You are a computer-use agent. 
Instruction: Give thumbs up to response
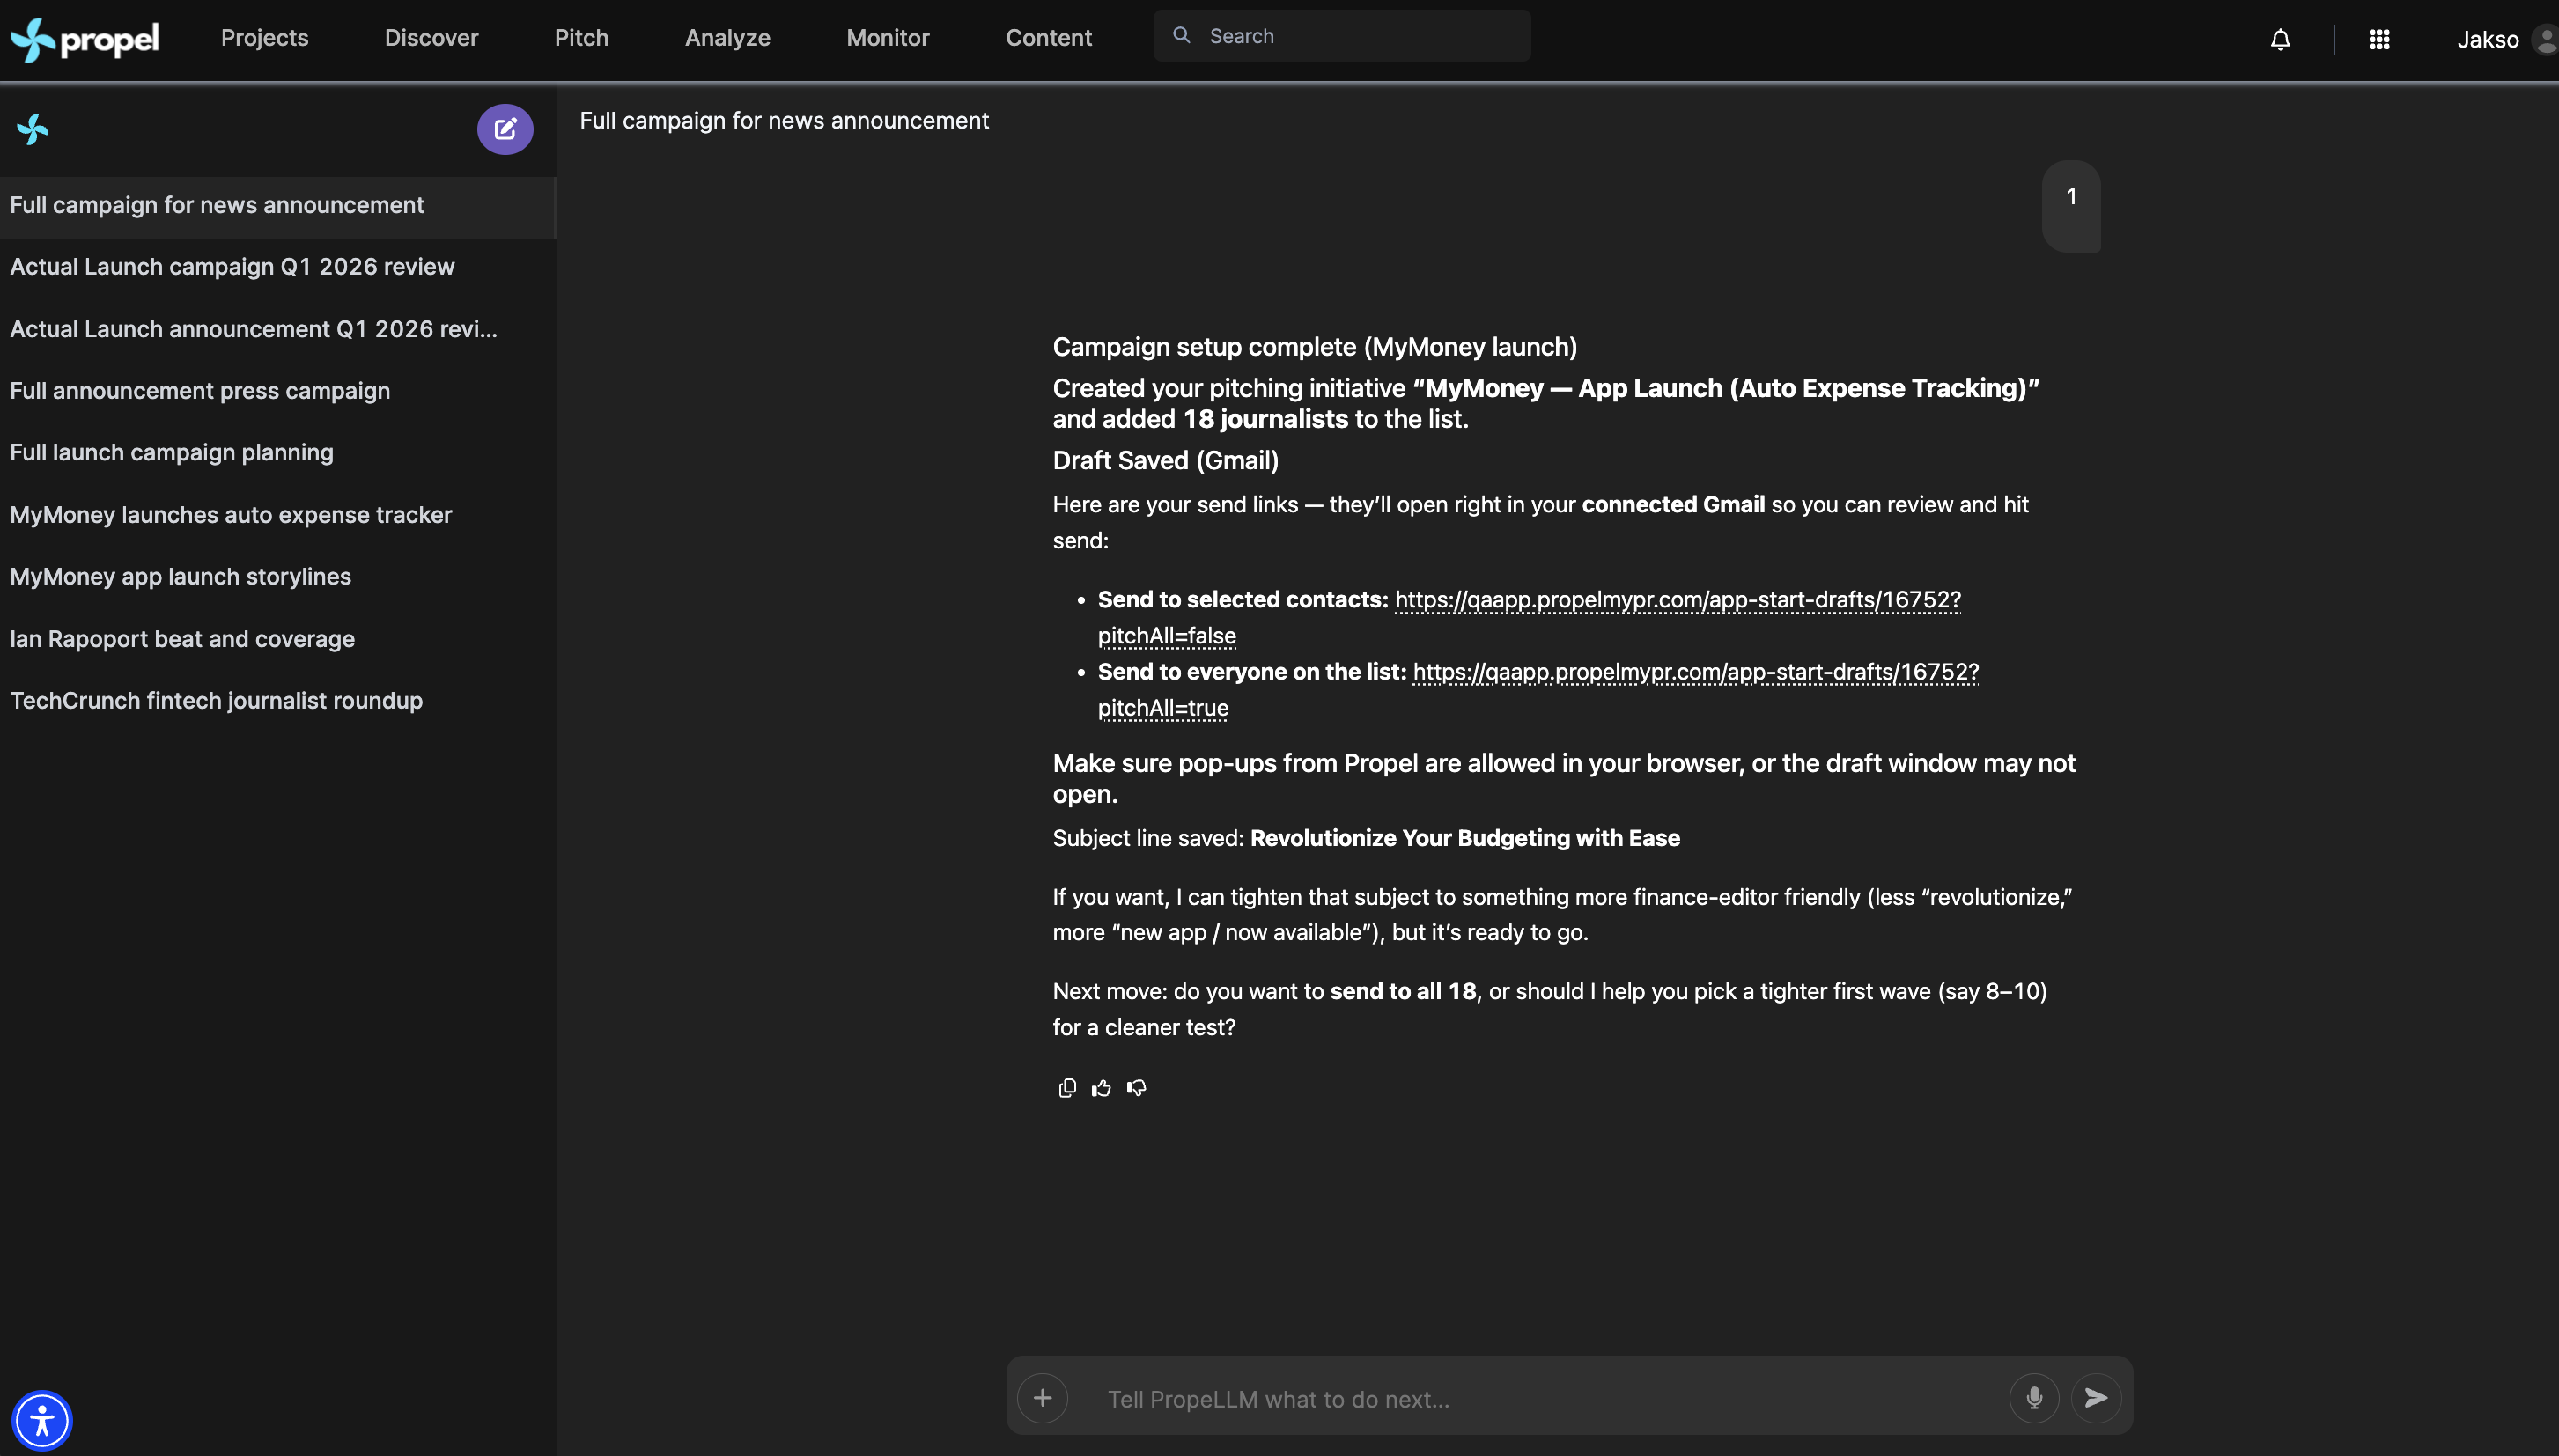pos(1101,1088)
